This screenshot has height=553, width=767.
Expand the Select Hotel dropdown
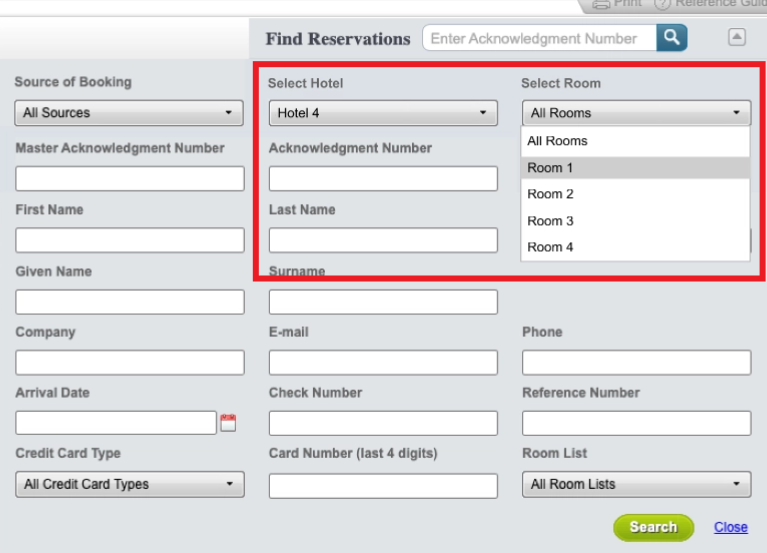[x=383, y=113]
